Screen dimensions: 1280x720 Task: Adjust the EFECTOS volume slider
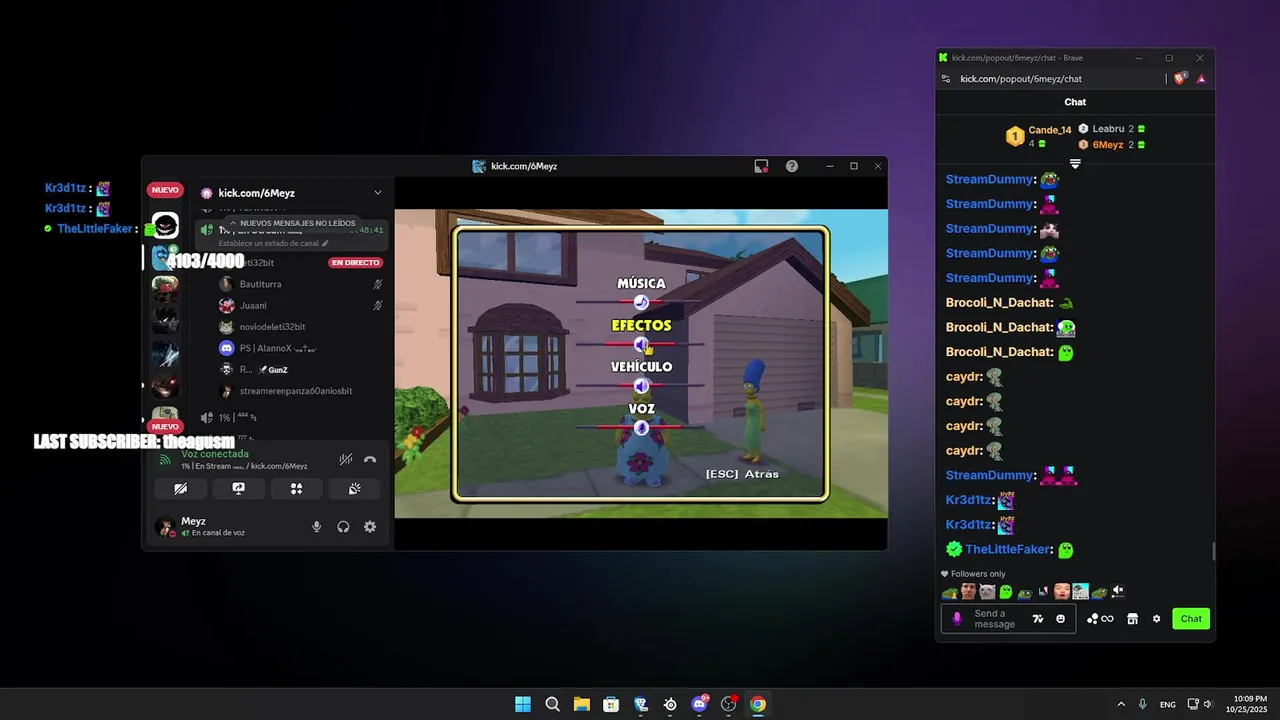[641, 344]
